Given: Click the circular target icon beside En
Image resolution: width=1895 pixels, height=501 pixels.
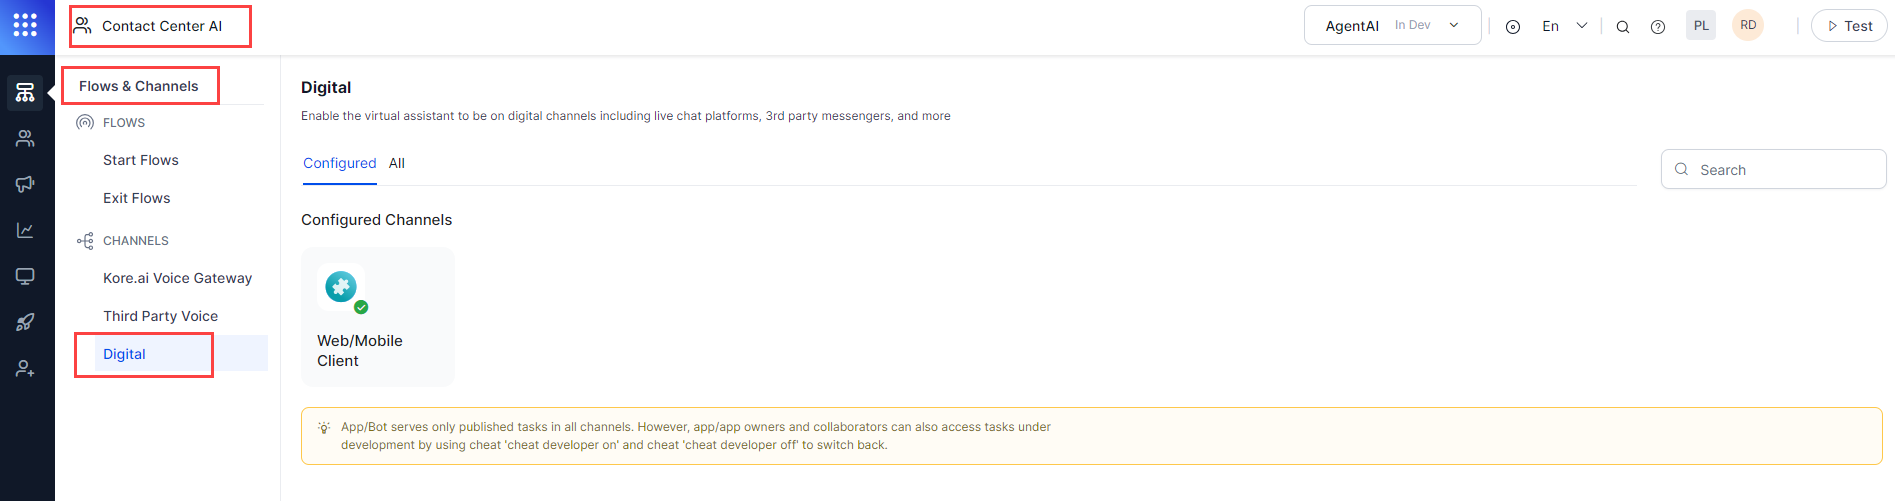Looking at the screenshot, I should coord(1513,27).
